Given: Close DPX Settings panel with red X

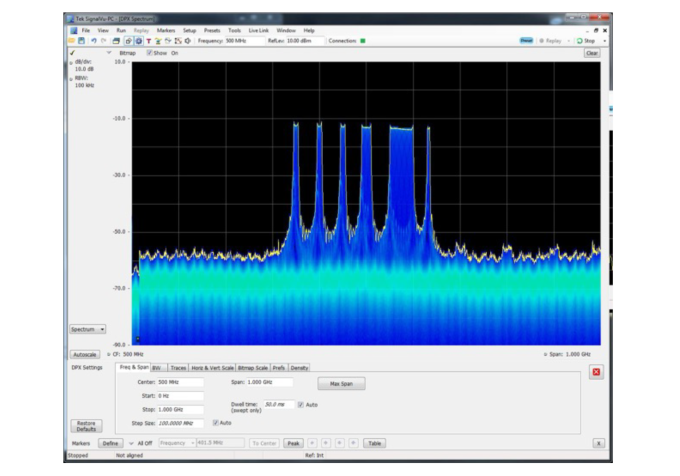Looking at the screenshot, I should click(x=596, y=372).
